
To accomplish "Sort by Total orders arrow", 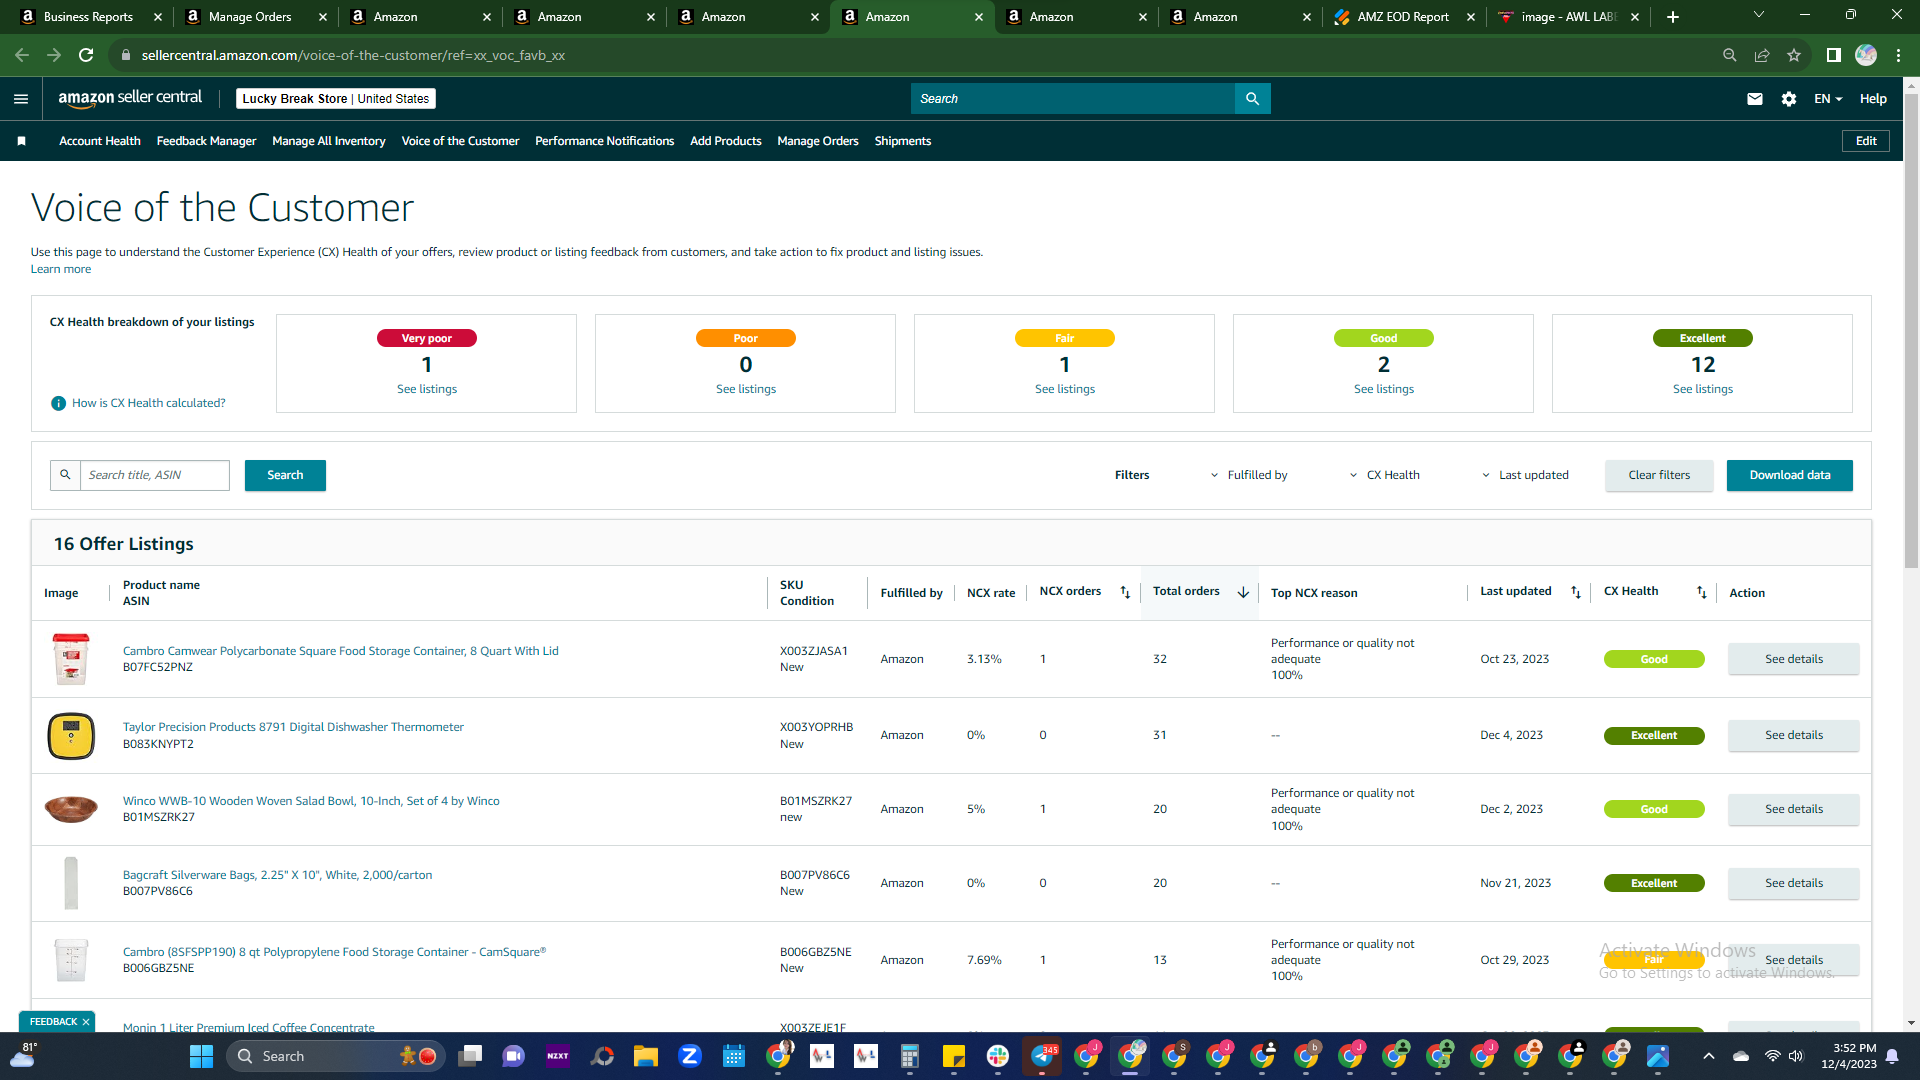I will [x=1243, y=592].
